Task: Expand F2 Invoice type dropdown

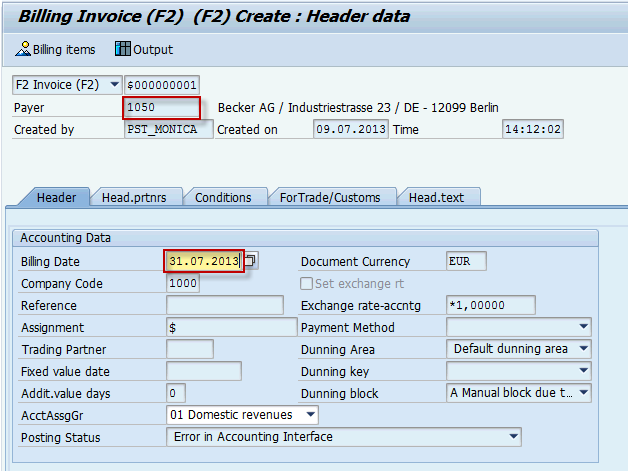Action: point(114,85)
